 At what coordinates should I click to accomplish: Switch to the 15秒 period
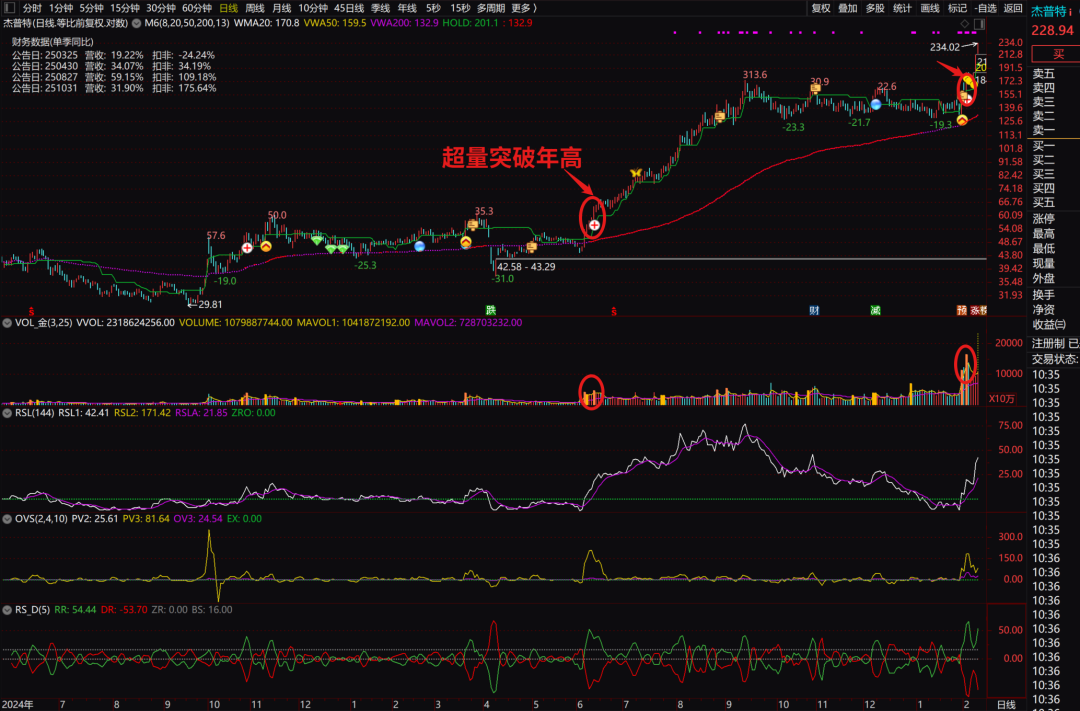click(x=460, y=8)
